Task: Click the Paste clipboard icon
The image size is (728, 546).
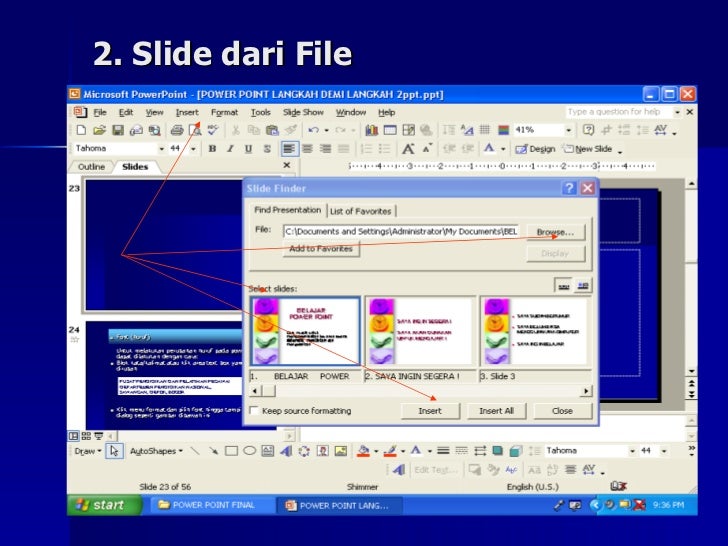Action: point(273,130)
